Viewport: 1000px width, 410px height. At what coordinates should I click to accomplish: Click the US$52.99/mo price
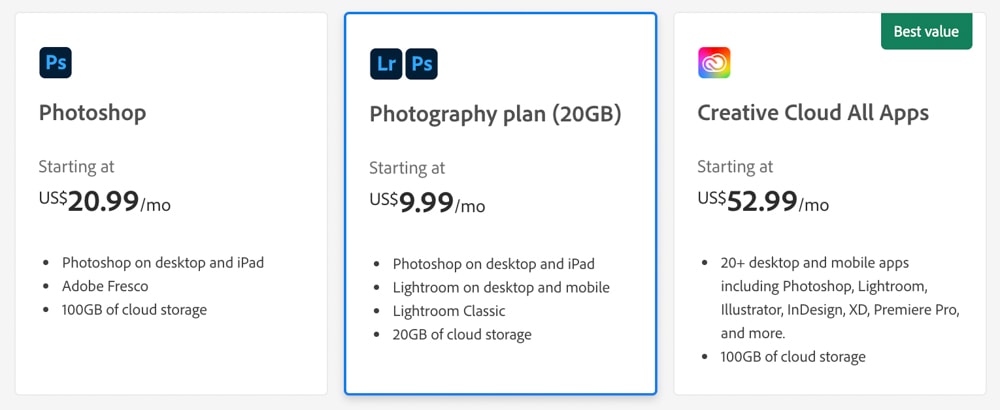pos(763,201)
